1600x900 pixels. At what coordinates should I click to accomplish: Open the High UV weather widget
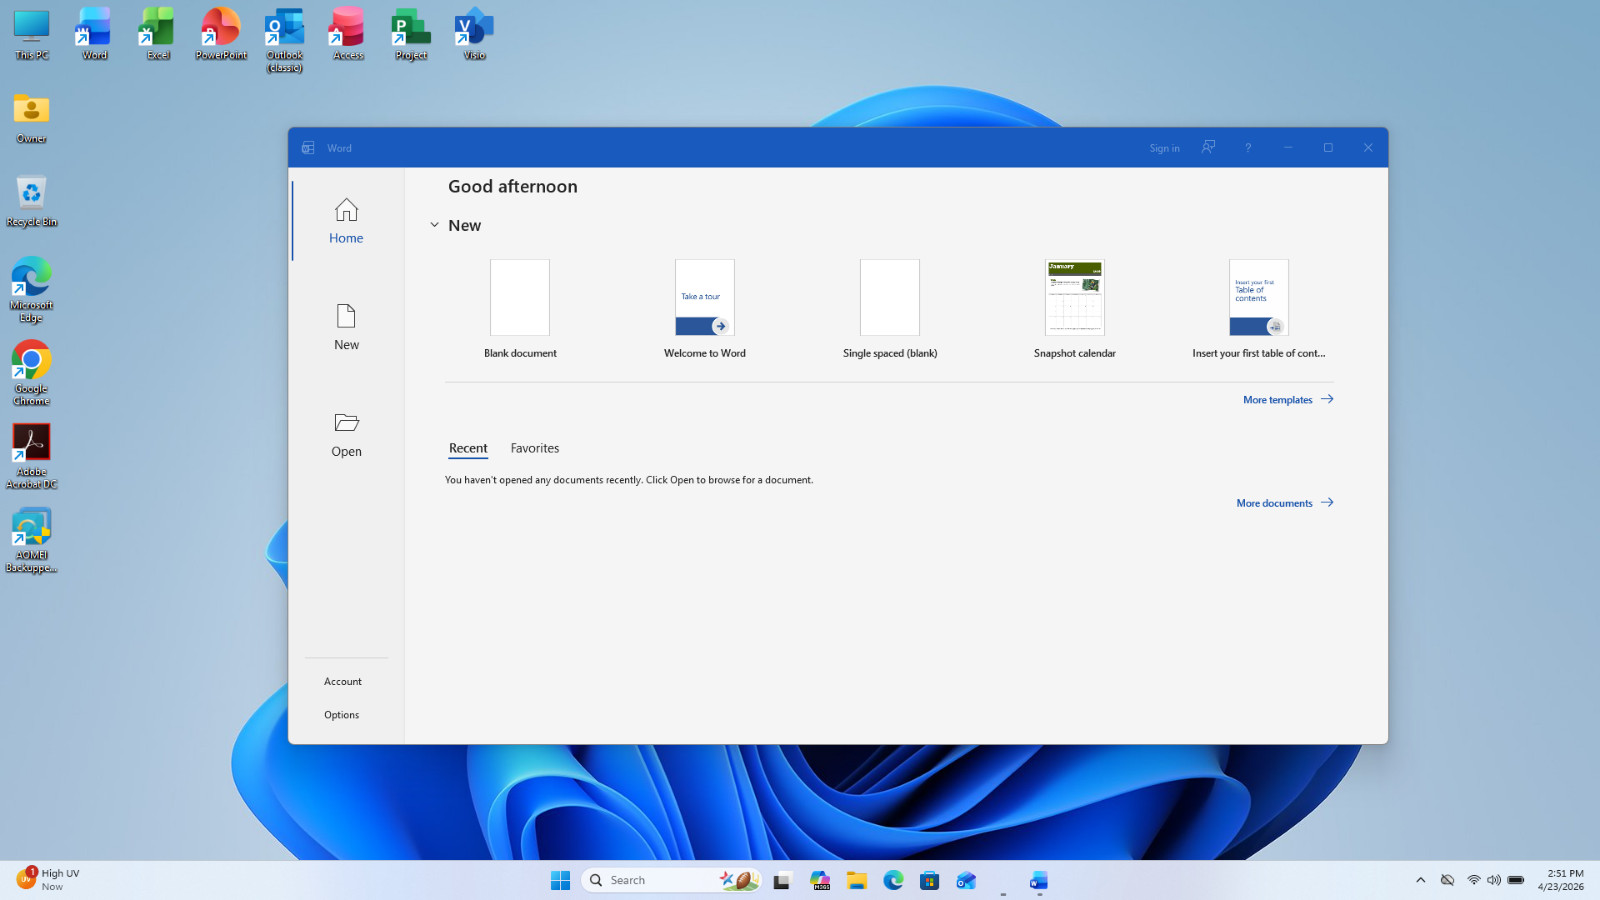(48, 880)
